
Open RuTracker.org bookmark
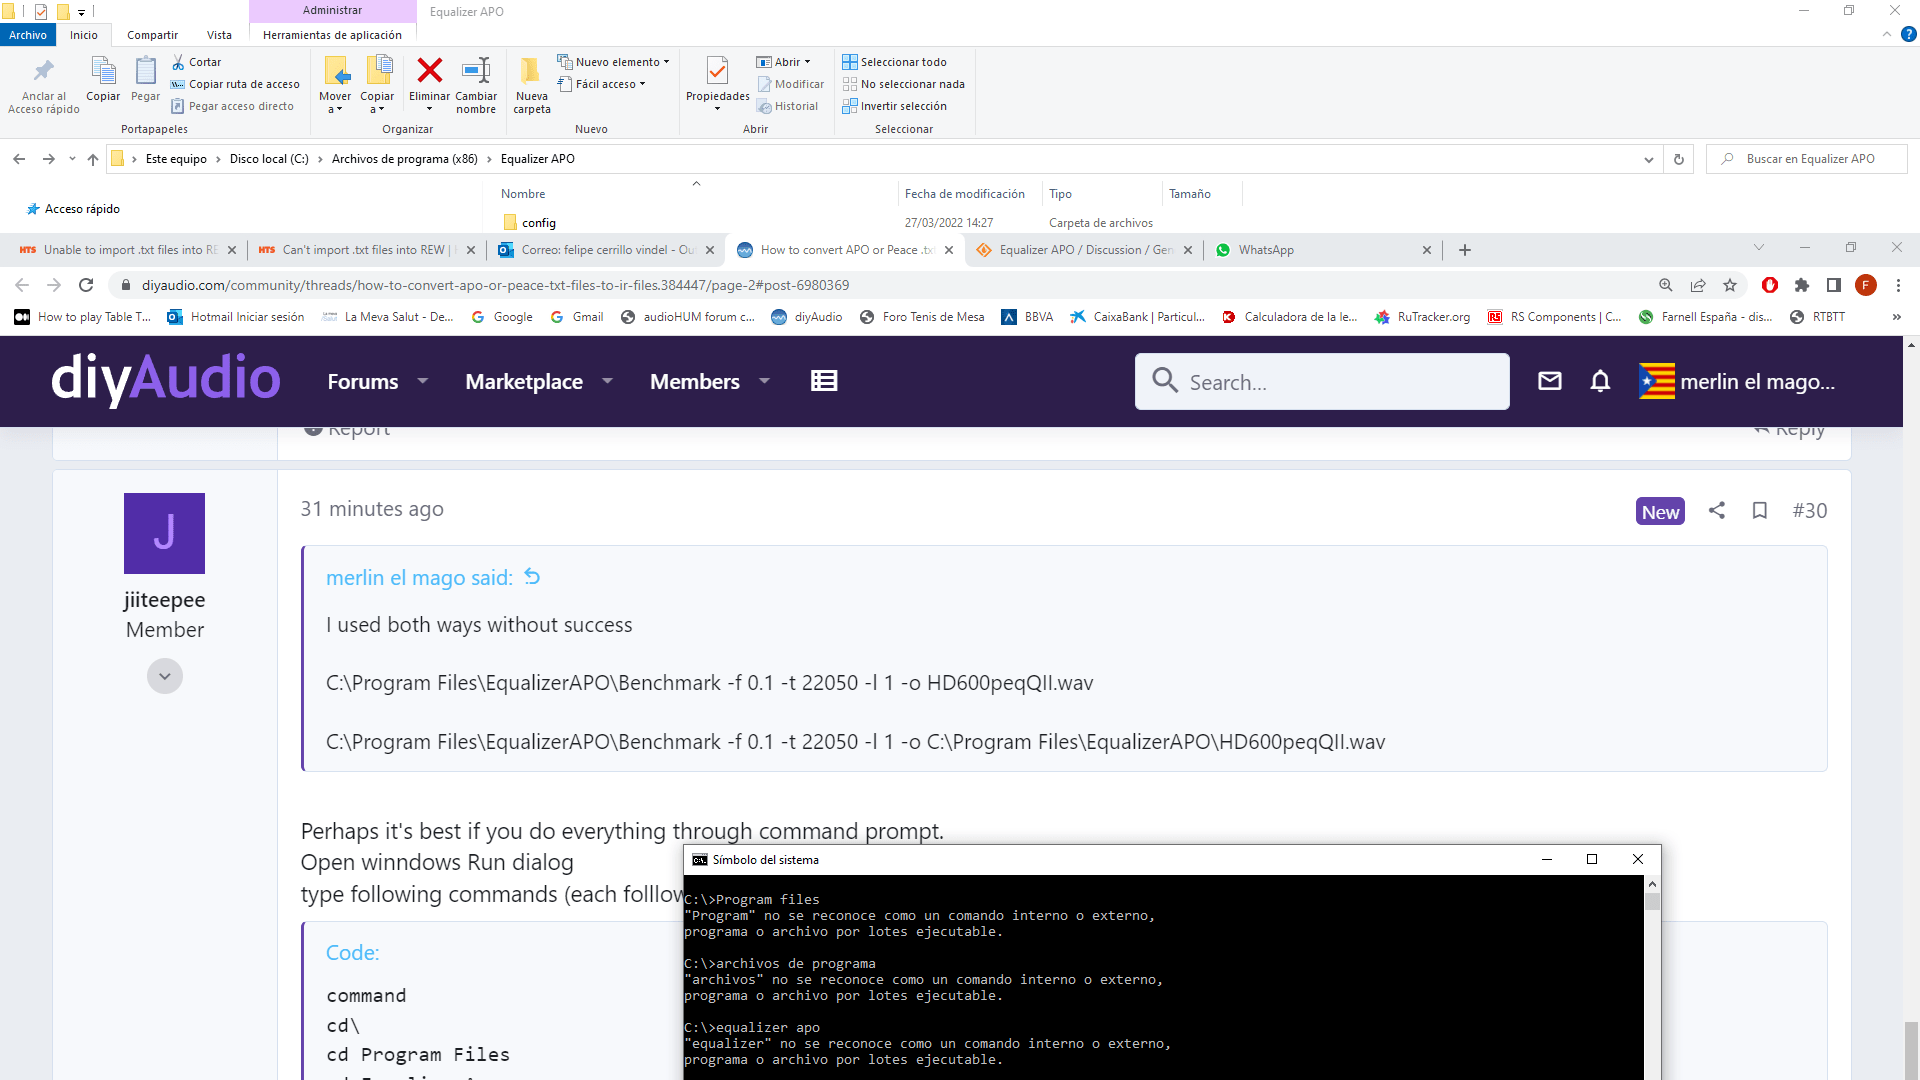pos(1422,317)
